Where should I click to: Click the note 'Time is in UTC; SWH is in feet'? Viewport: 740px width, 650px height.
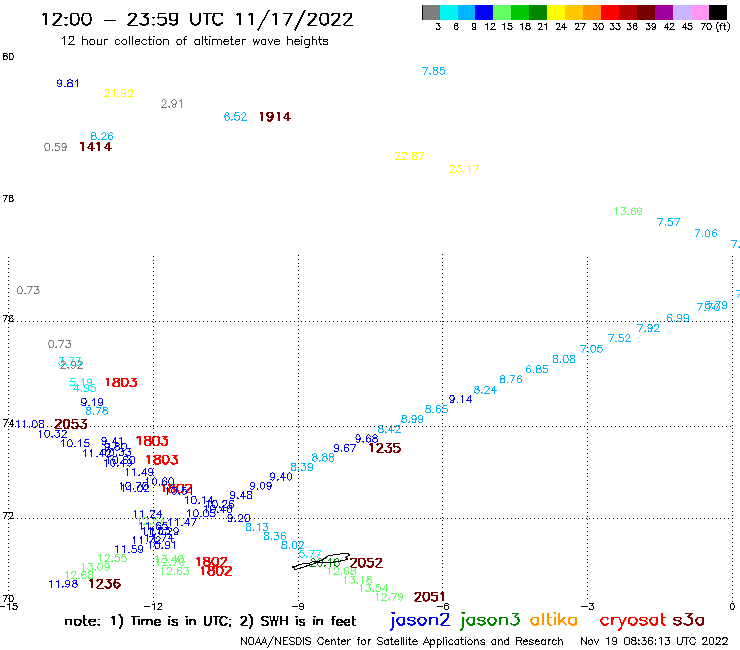click(210, 621)
